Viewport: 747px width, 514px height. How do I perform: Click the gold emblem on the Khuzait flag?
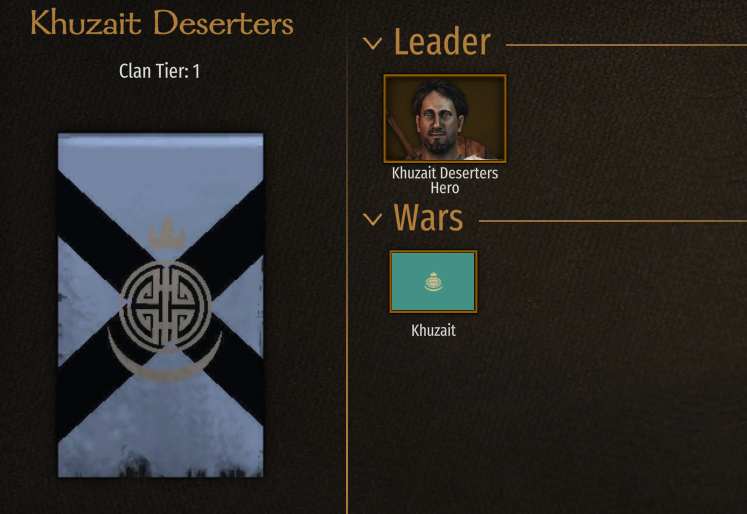433,282
